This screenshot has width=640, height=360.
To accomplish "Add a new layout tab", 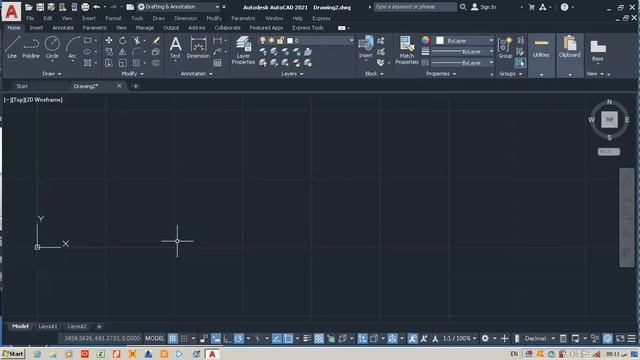I will [x=99, y=327].
